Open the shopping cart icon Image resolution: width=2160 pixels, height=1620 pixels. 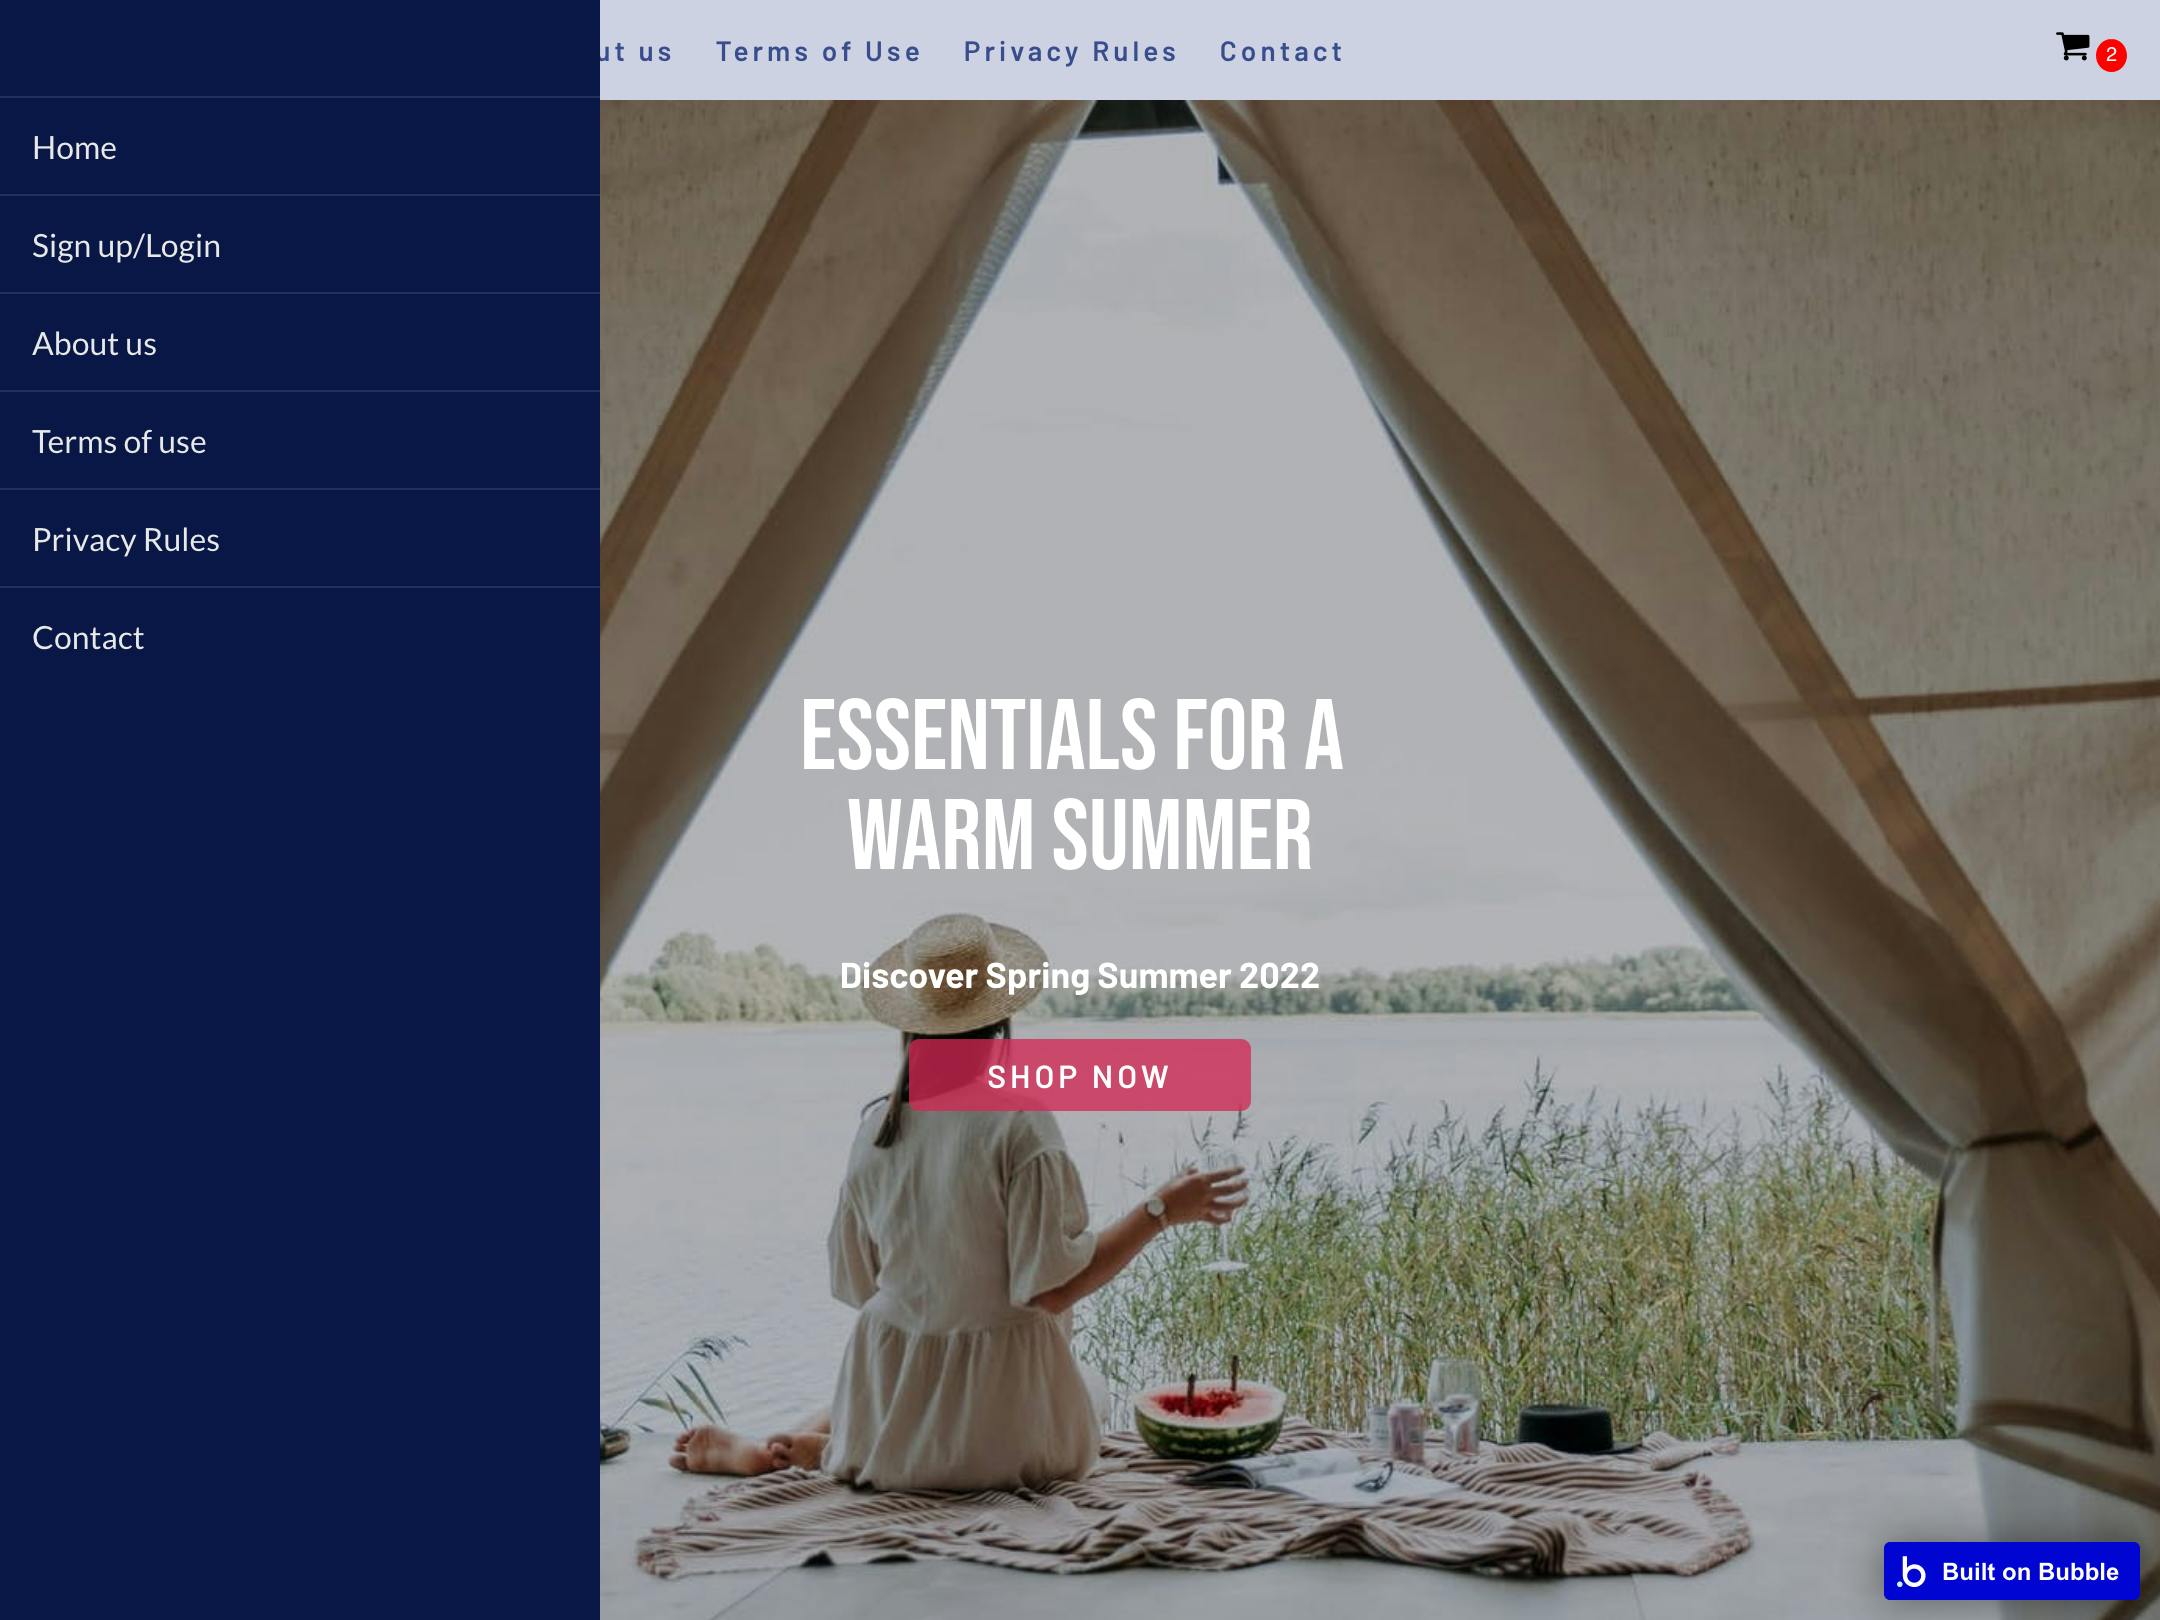pyautogui.click(x=2072, y=47)
